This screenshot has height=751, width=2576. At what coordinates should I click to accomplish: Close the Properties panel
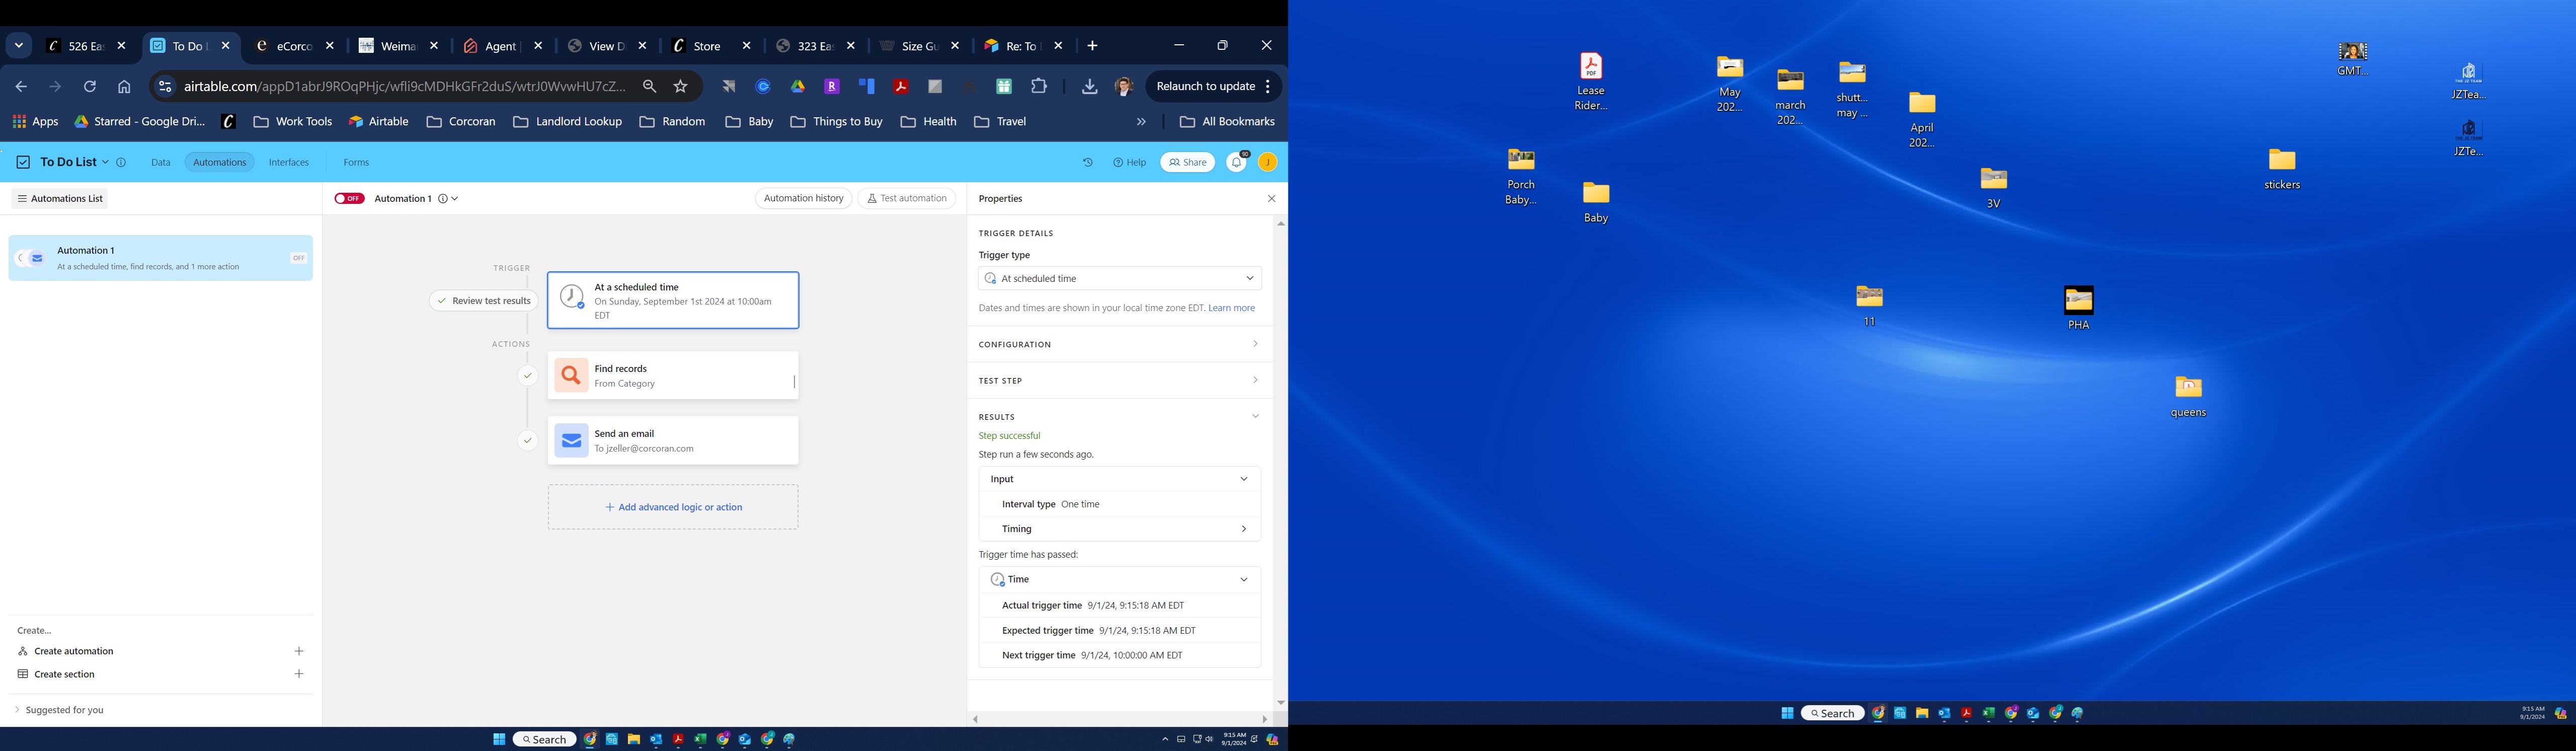(1271, 198)
